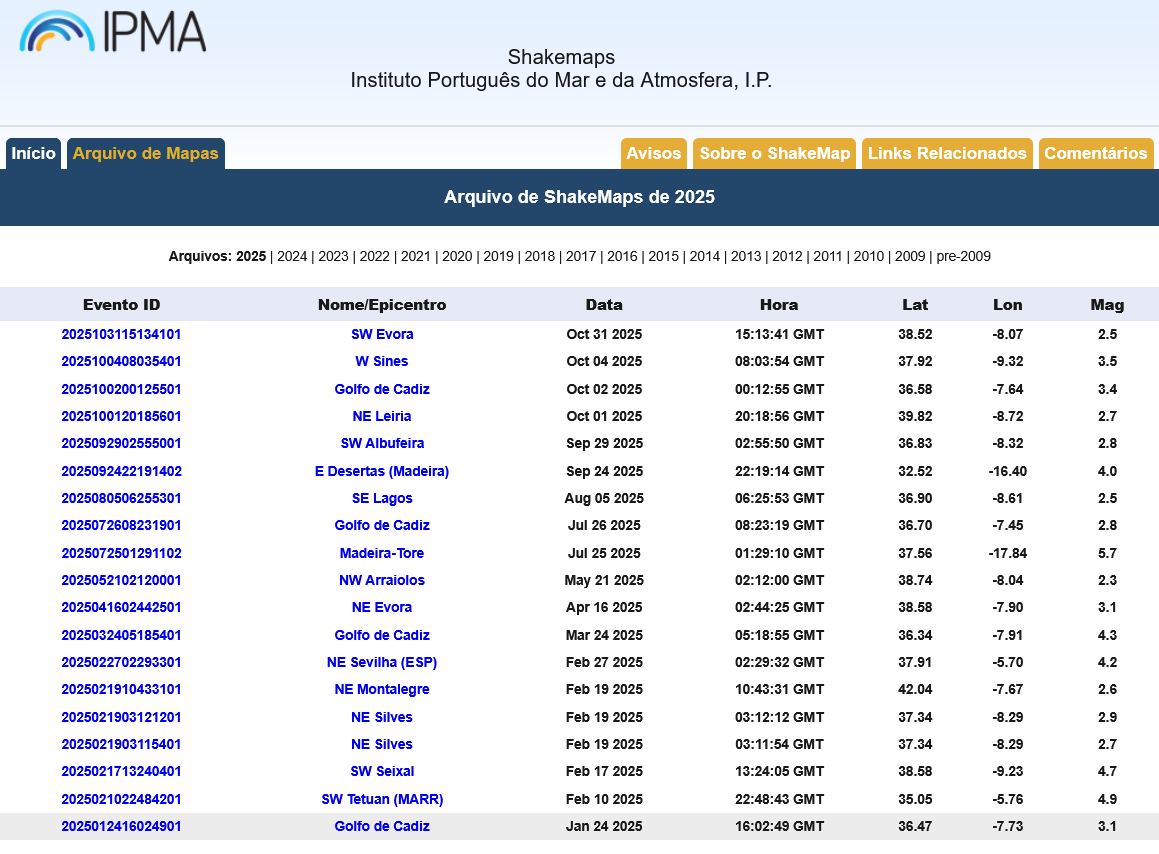Open the 2012 archive link
1159x854 pixels.
[x=787, y=257]
